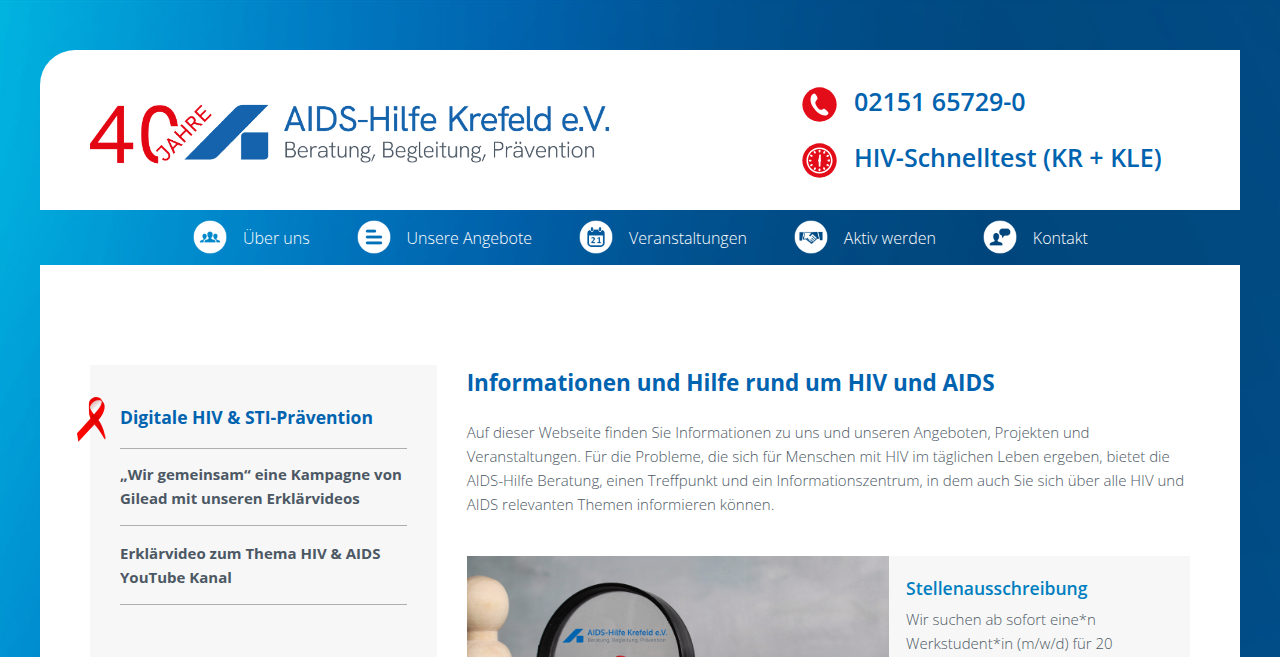Open Erklärvideo zum Thema HIV & AIDS link
This screenshot has width=1280, height=657.
pyautogui.click(x=250, y=565)
